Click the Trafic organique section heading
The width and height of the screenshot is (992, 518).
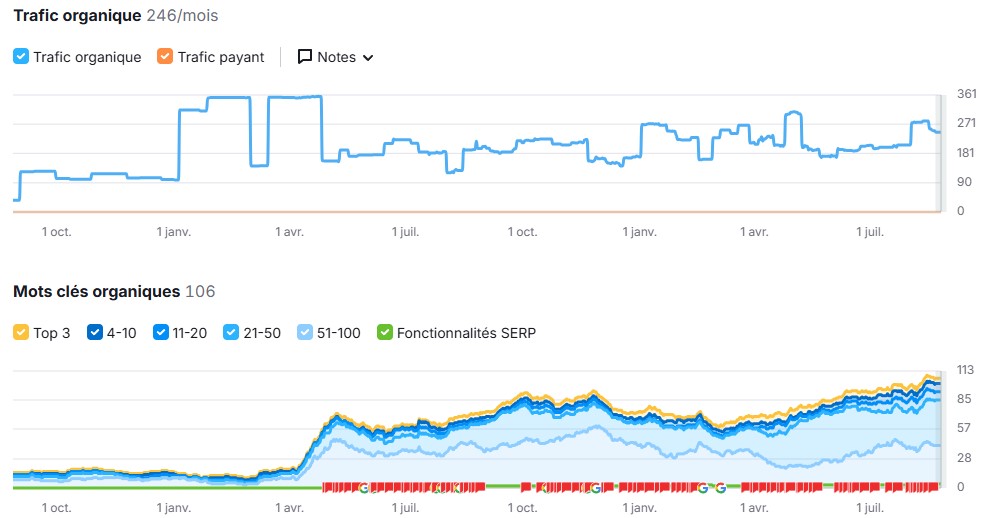point(77,16)
